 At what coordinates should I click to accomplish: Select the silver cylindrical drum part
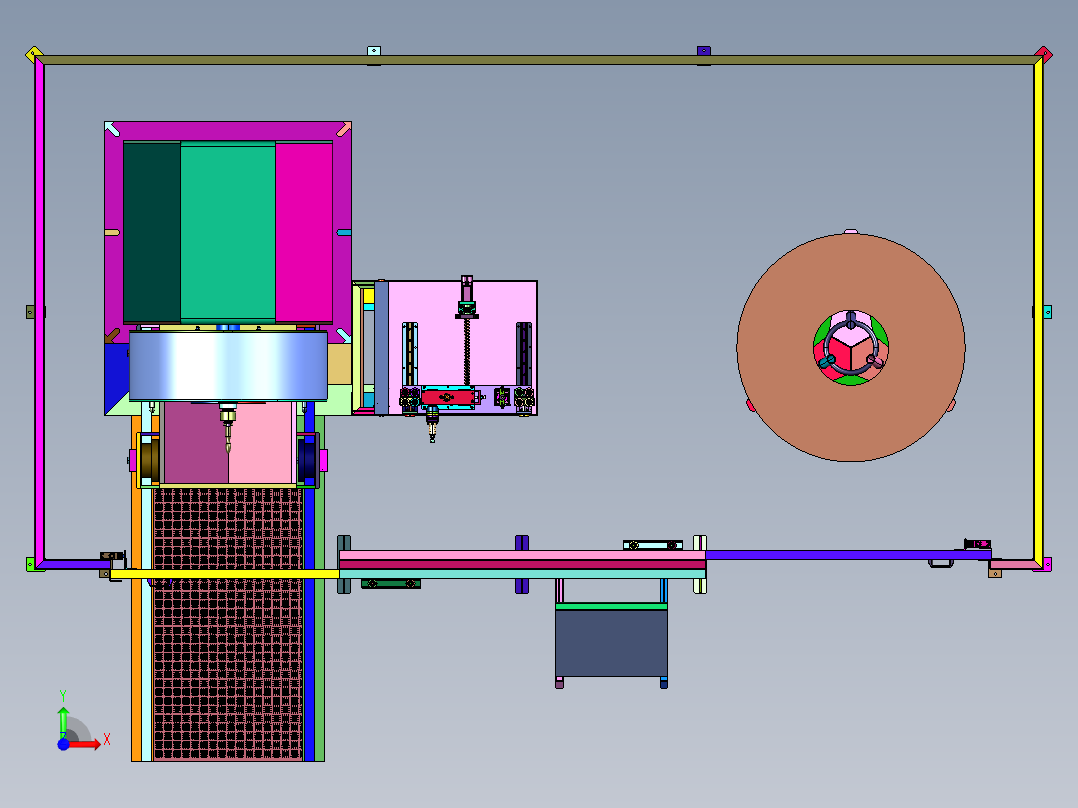point(228,365)
